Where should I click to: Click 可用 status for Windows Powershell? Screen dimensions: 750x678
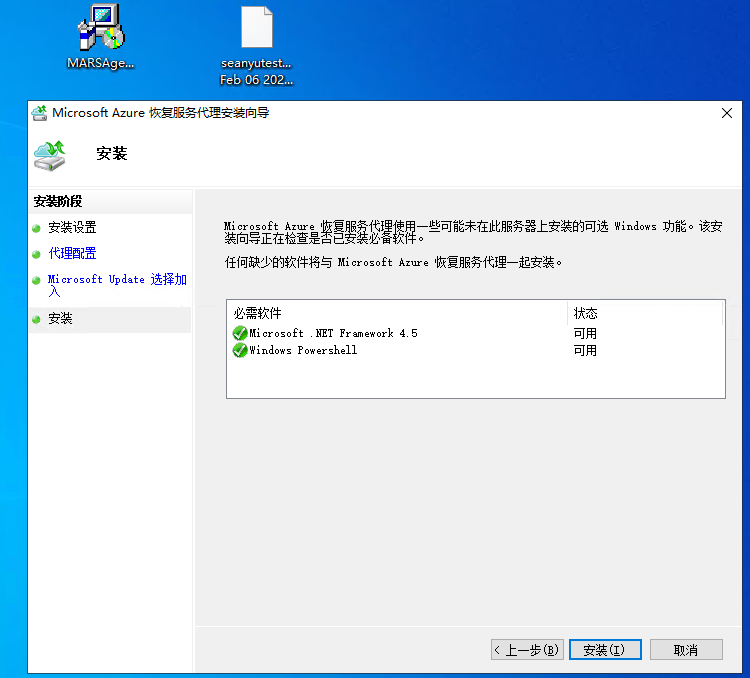585,350
